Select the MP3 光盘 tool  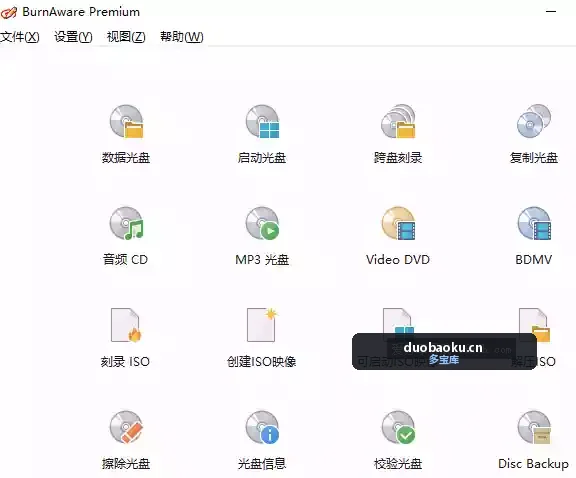click(x=262, y=236)
